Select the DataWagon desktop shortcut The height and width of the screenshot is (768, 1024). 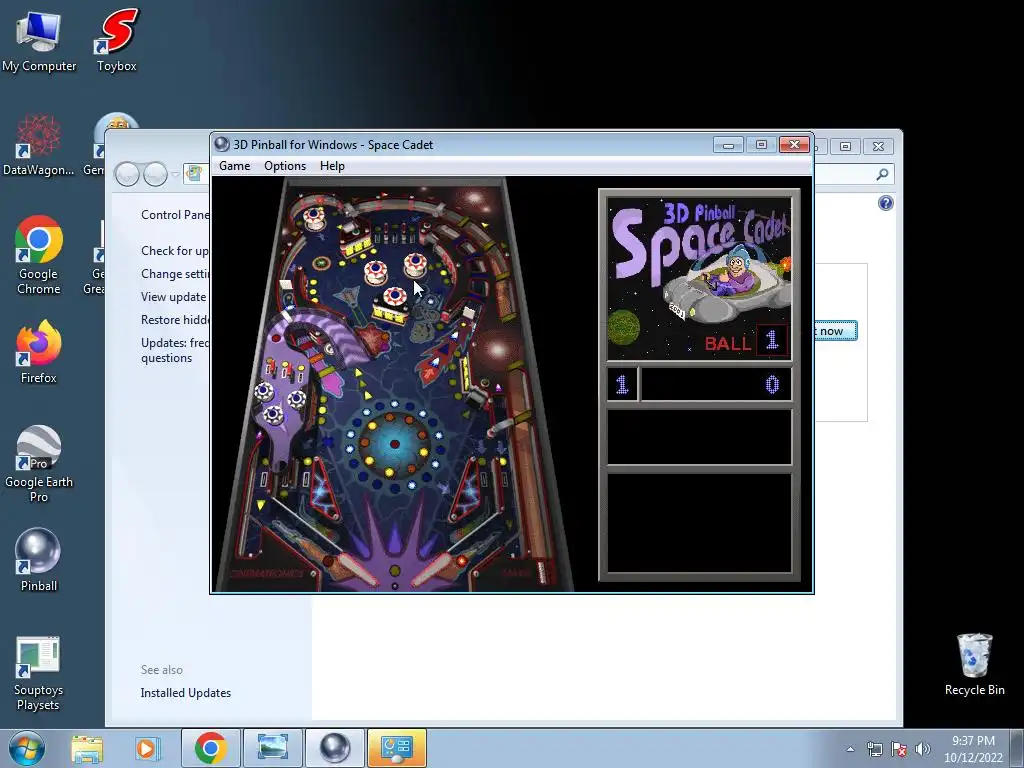pos(39,145)
